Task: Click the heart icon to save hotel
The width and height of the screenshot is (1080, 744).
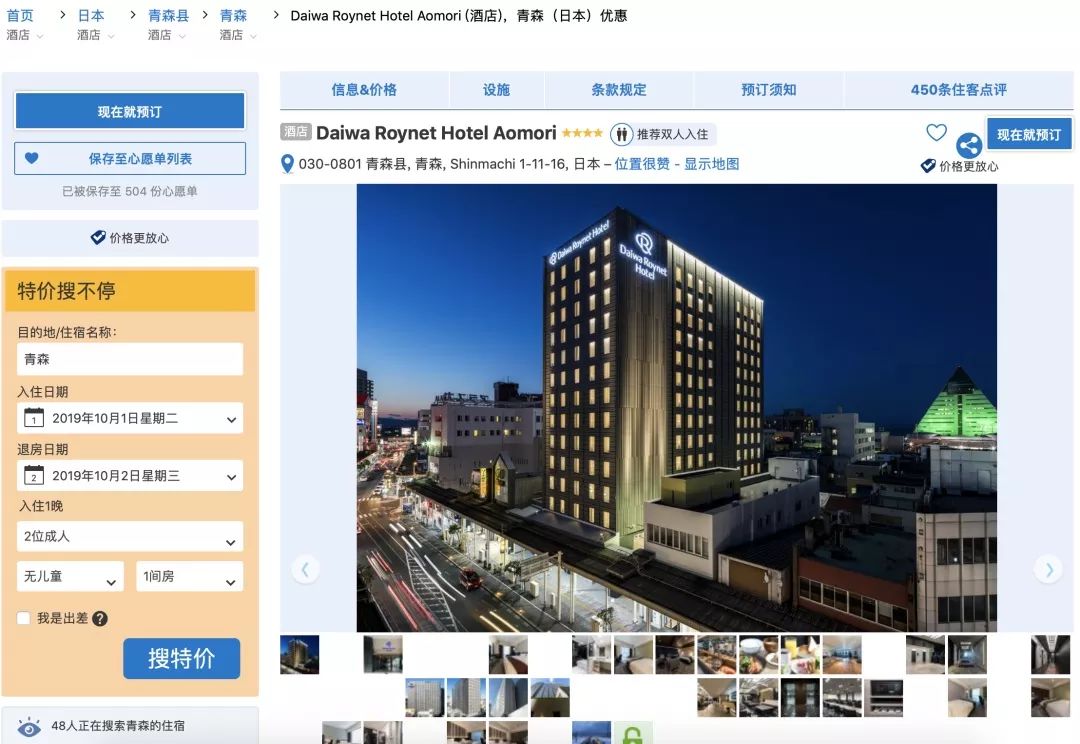Action: [936, 132]
